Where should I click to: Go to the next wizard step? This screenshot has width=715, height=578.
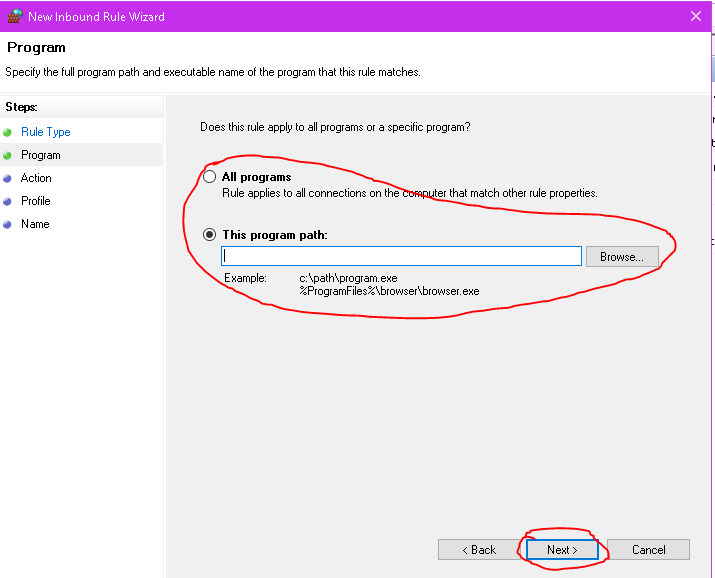tap(562, 550)
